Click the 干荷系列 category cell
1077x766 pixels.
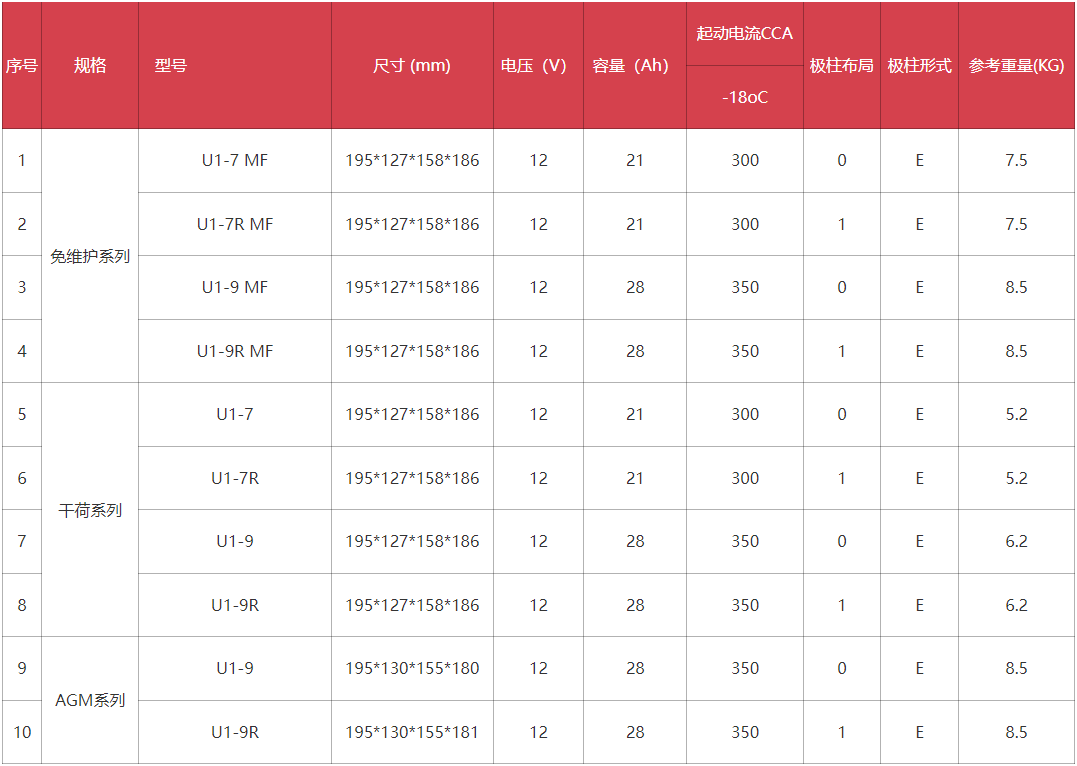(x=90, y=510)
